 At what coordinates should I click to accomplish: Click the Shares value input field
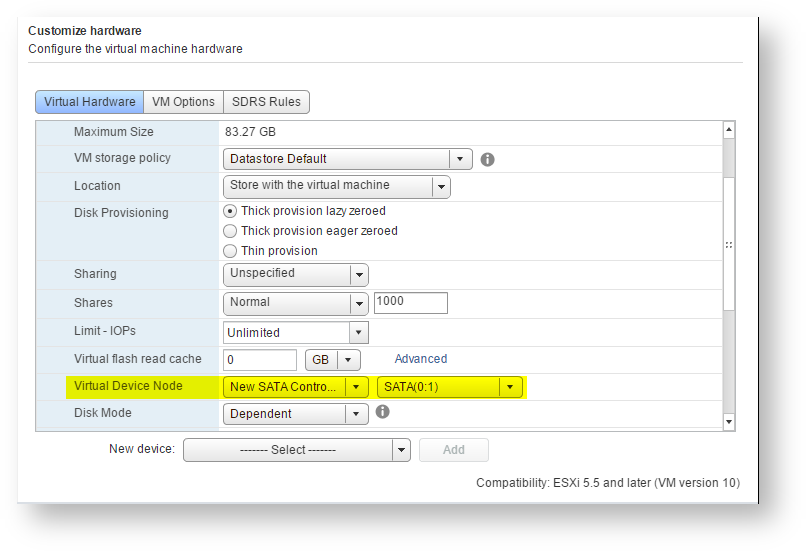[410, 303]
